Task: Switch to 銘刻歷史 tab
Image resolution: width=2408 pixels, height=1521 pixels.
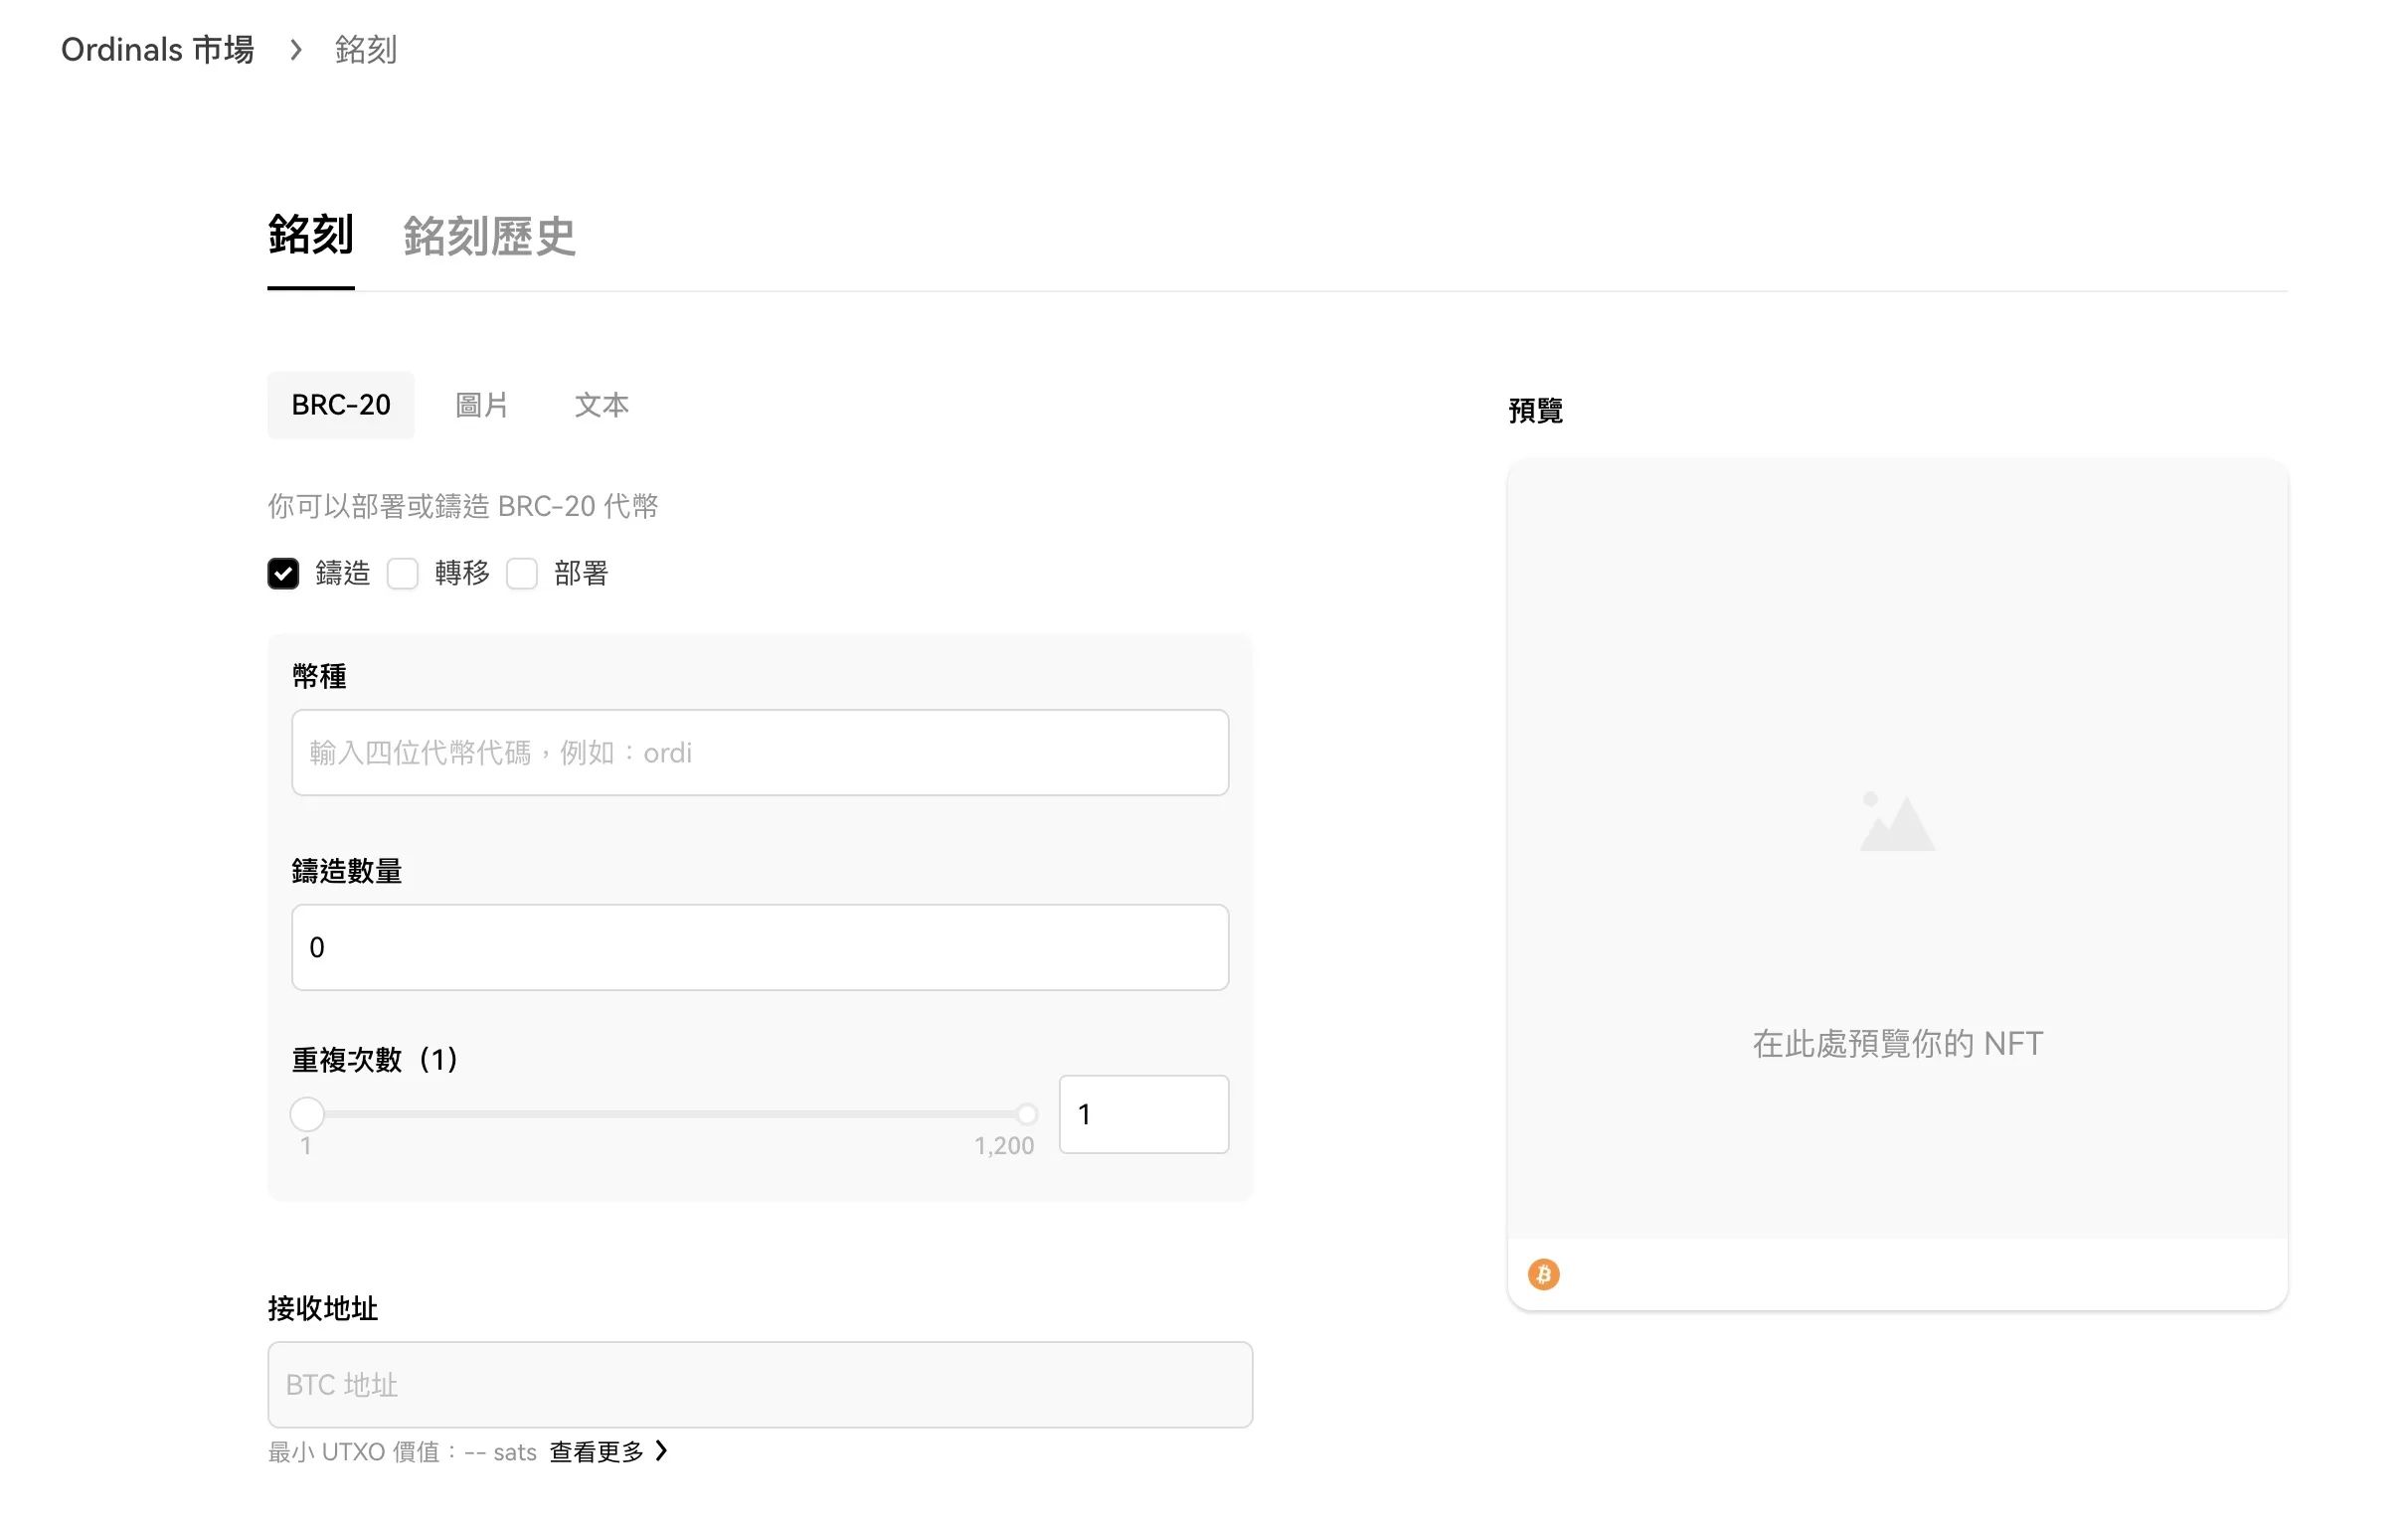Action: 489,237
